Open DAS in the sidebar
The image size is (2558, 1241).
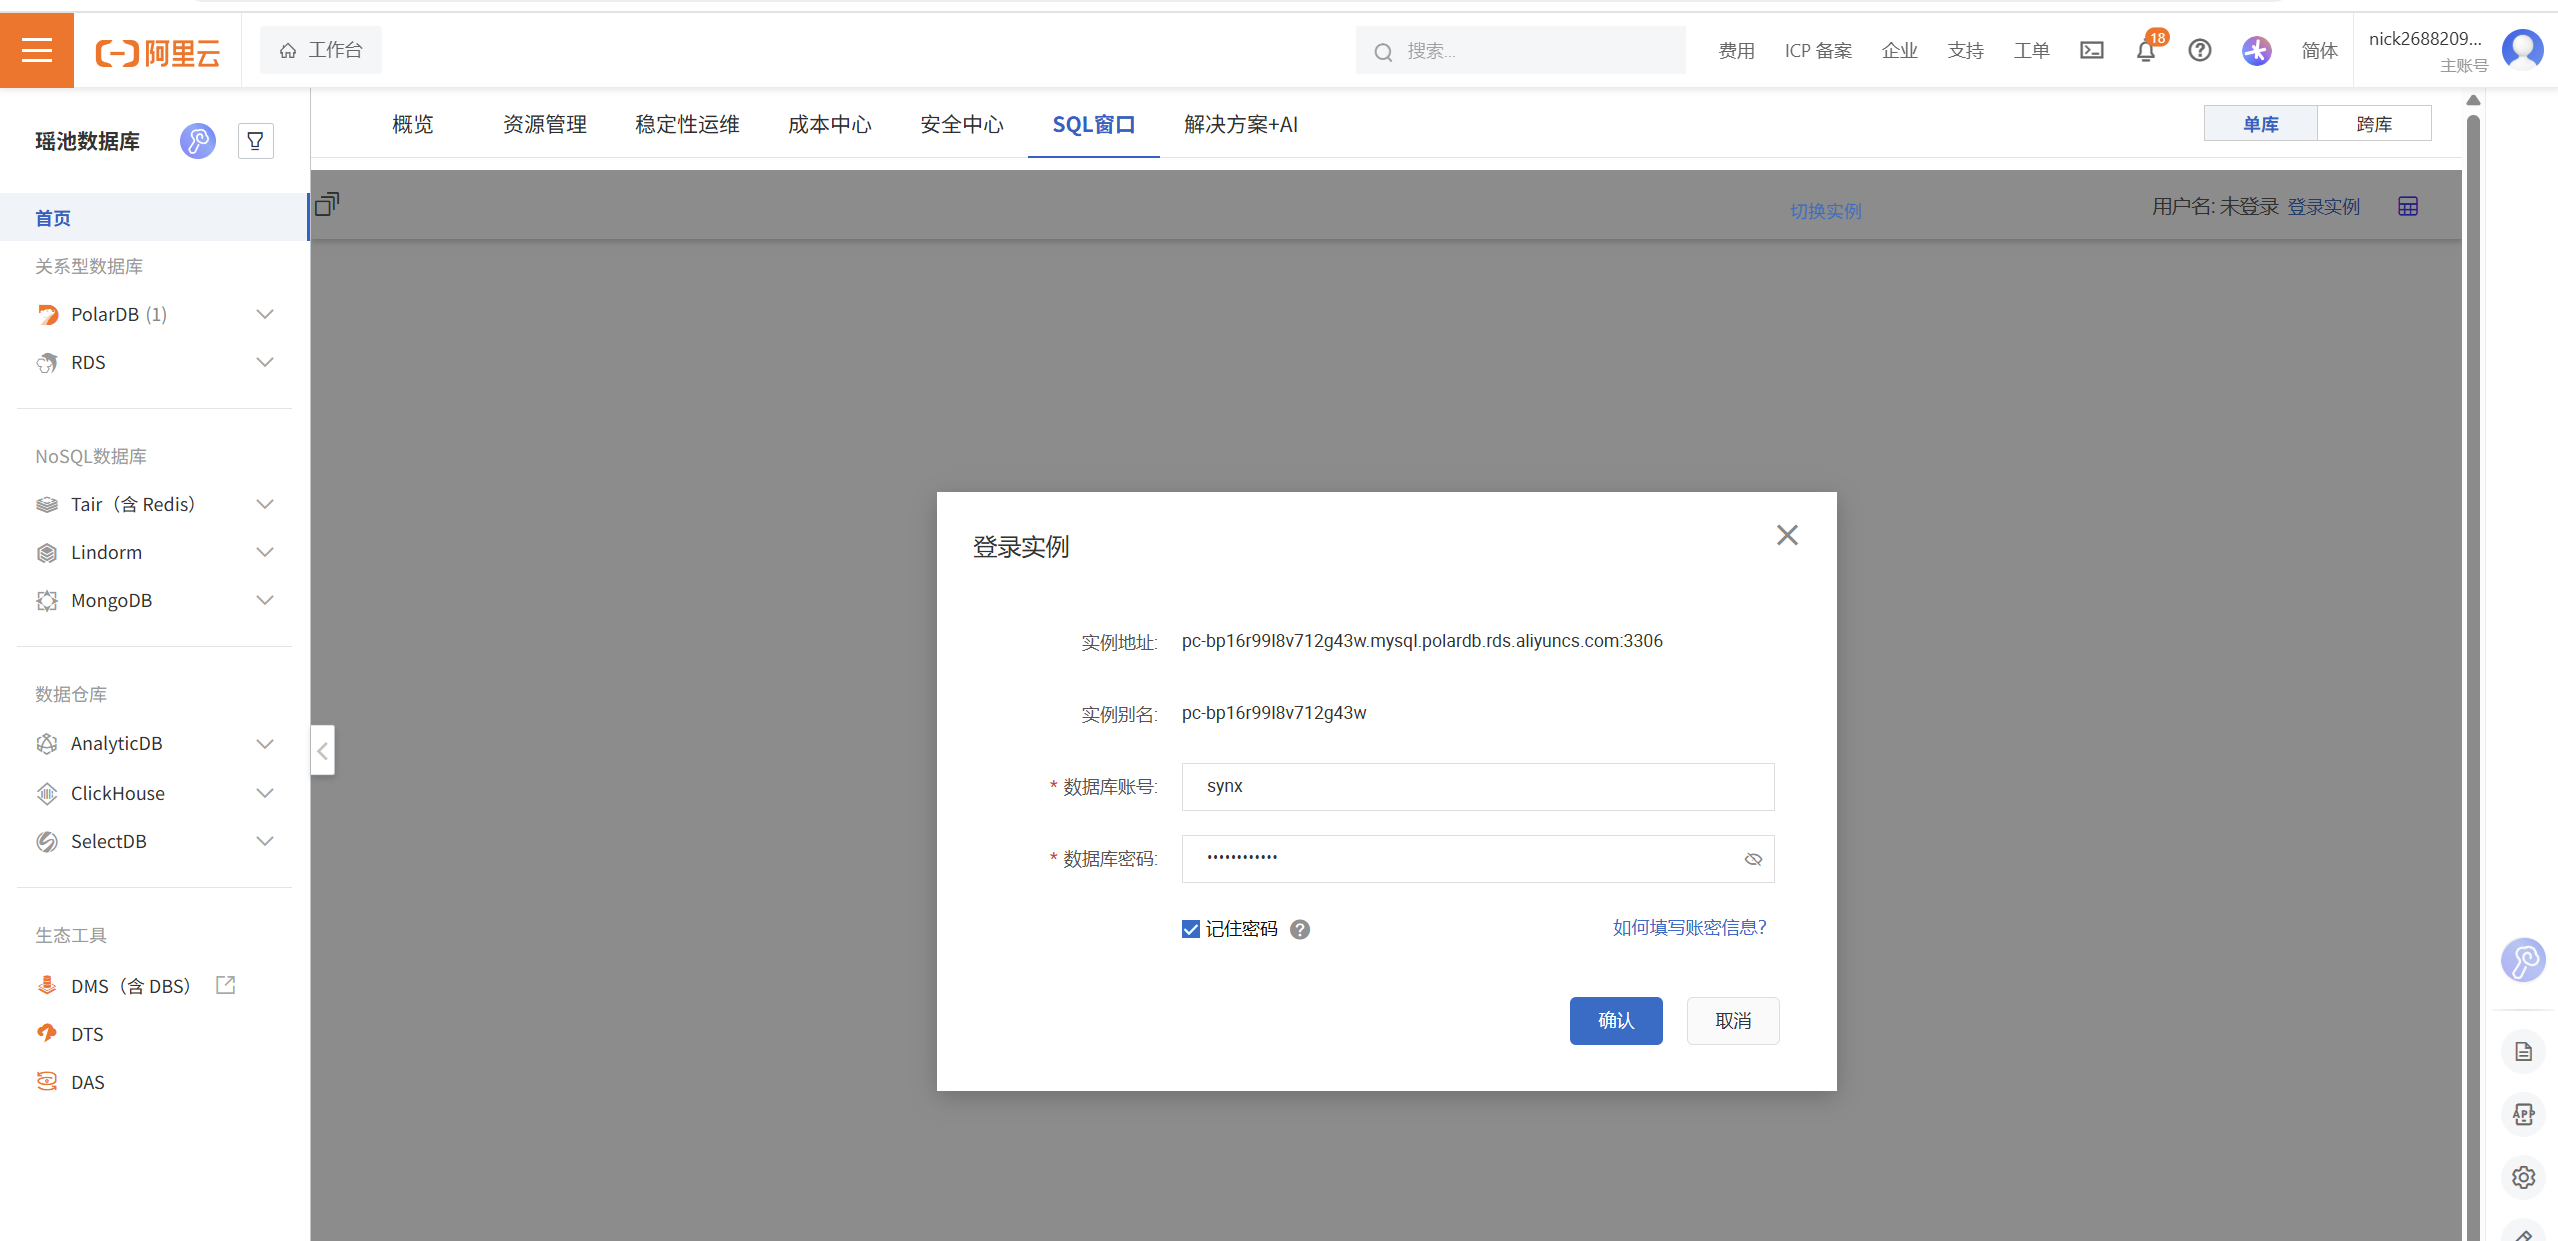point(87,1082)
